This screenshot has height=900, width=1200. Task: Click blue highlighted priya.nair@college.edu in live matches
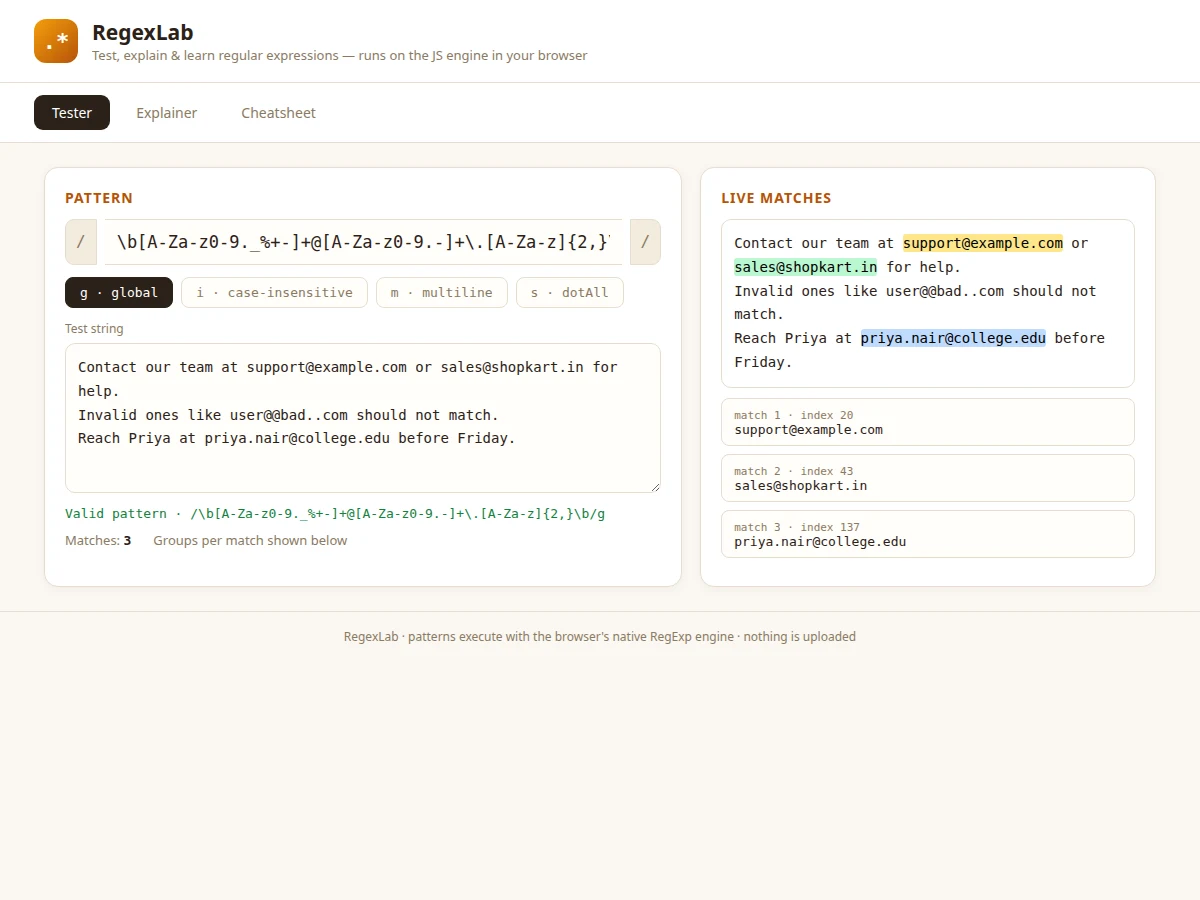click(953, 338)
